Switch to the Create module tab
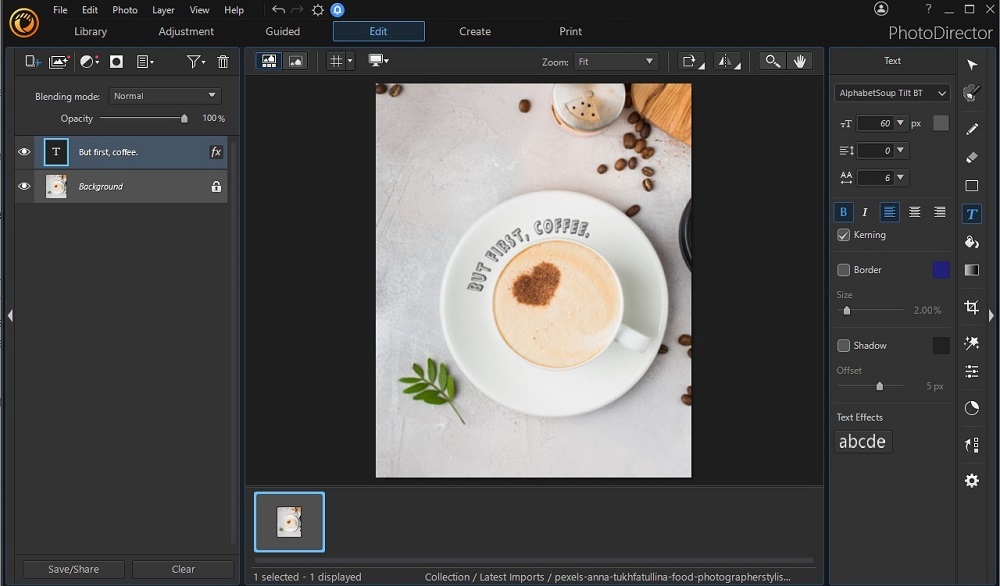 pyautogui.click(x=474, y=31)
